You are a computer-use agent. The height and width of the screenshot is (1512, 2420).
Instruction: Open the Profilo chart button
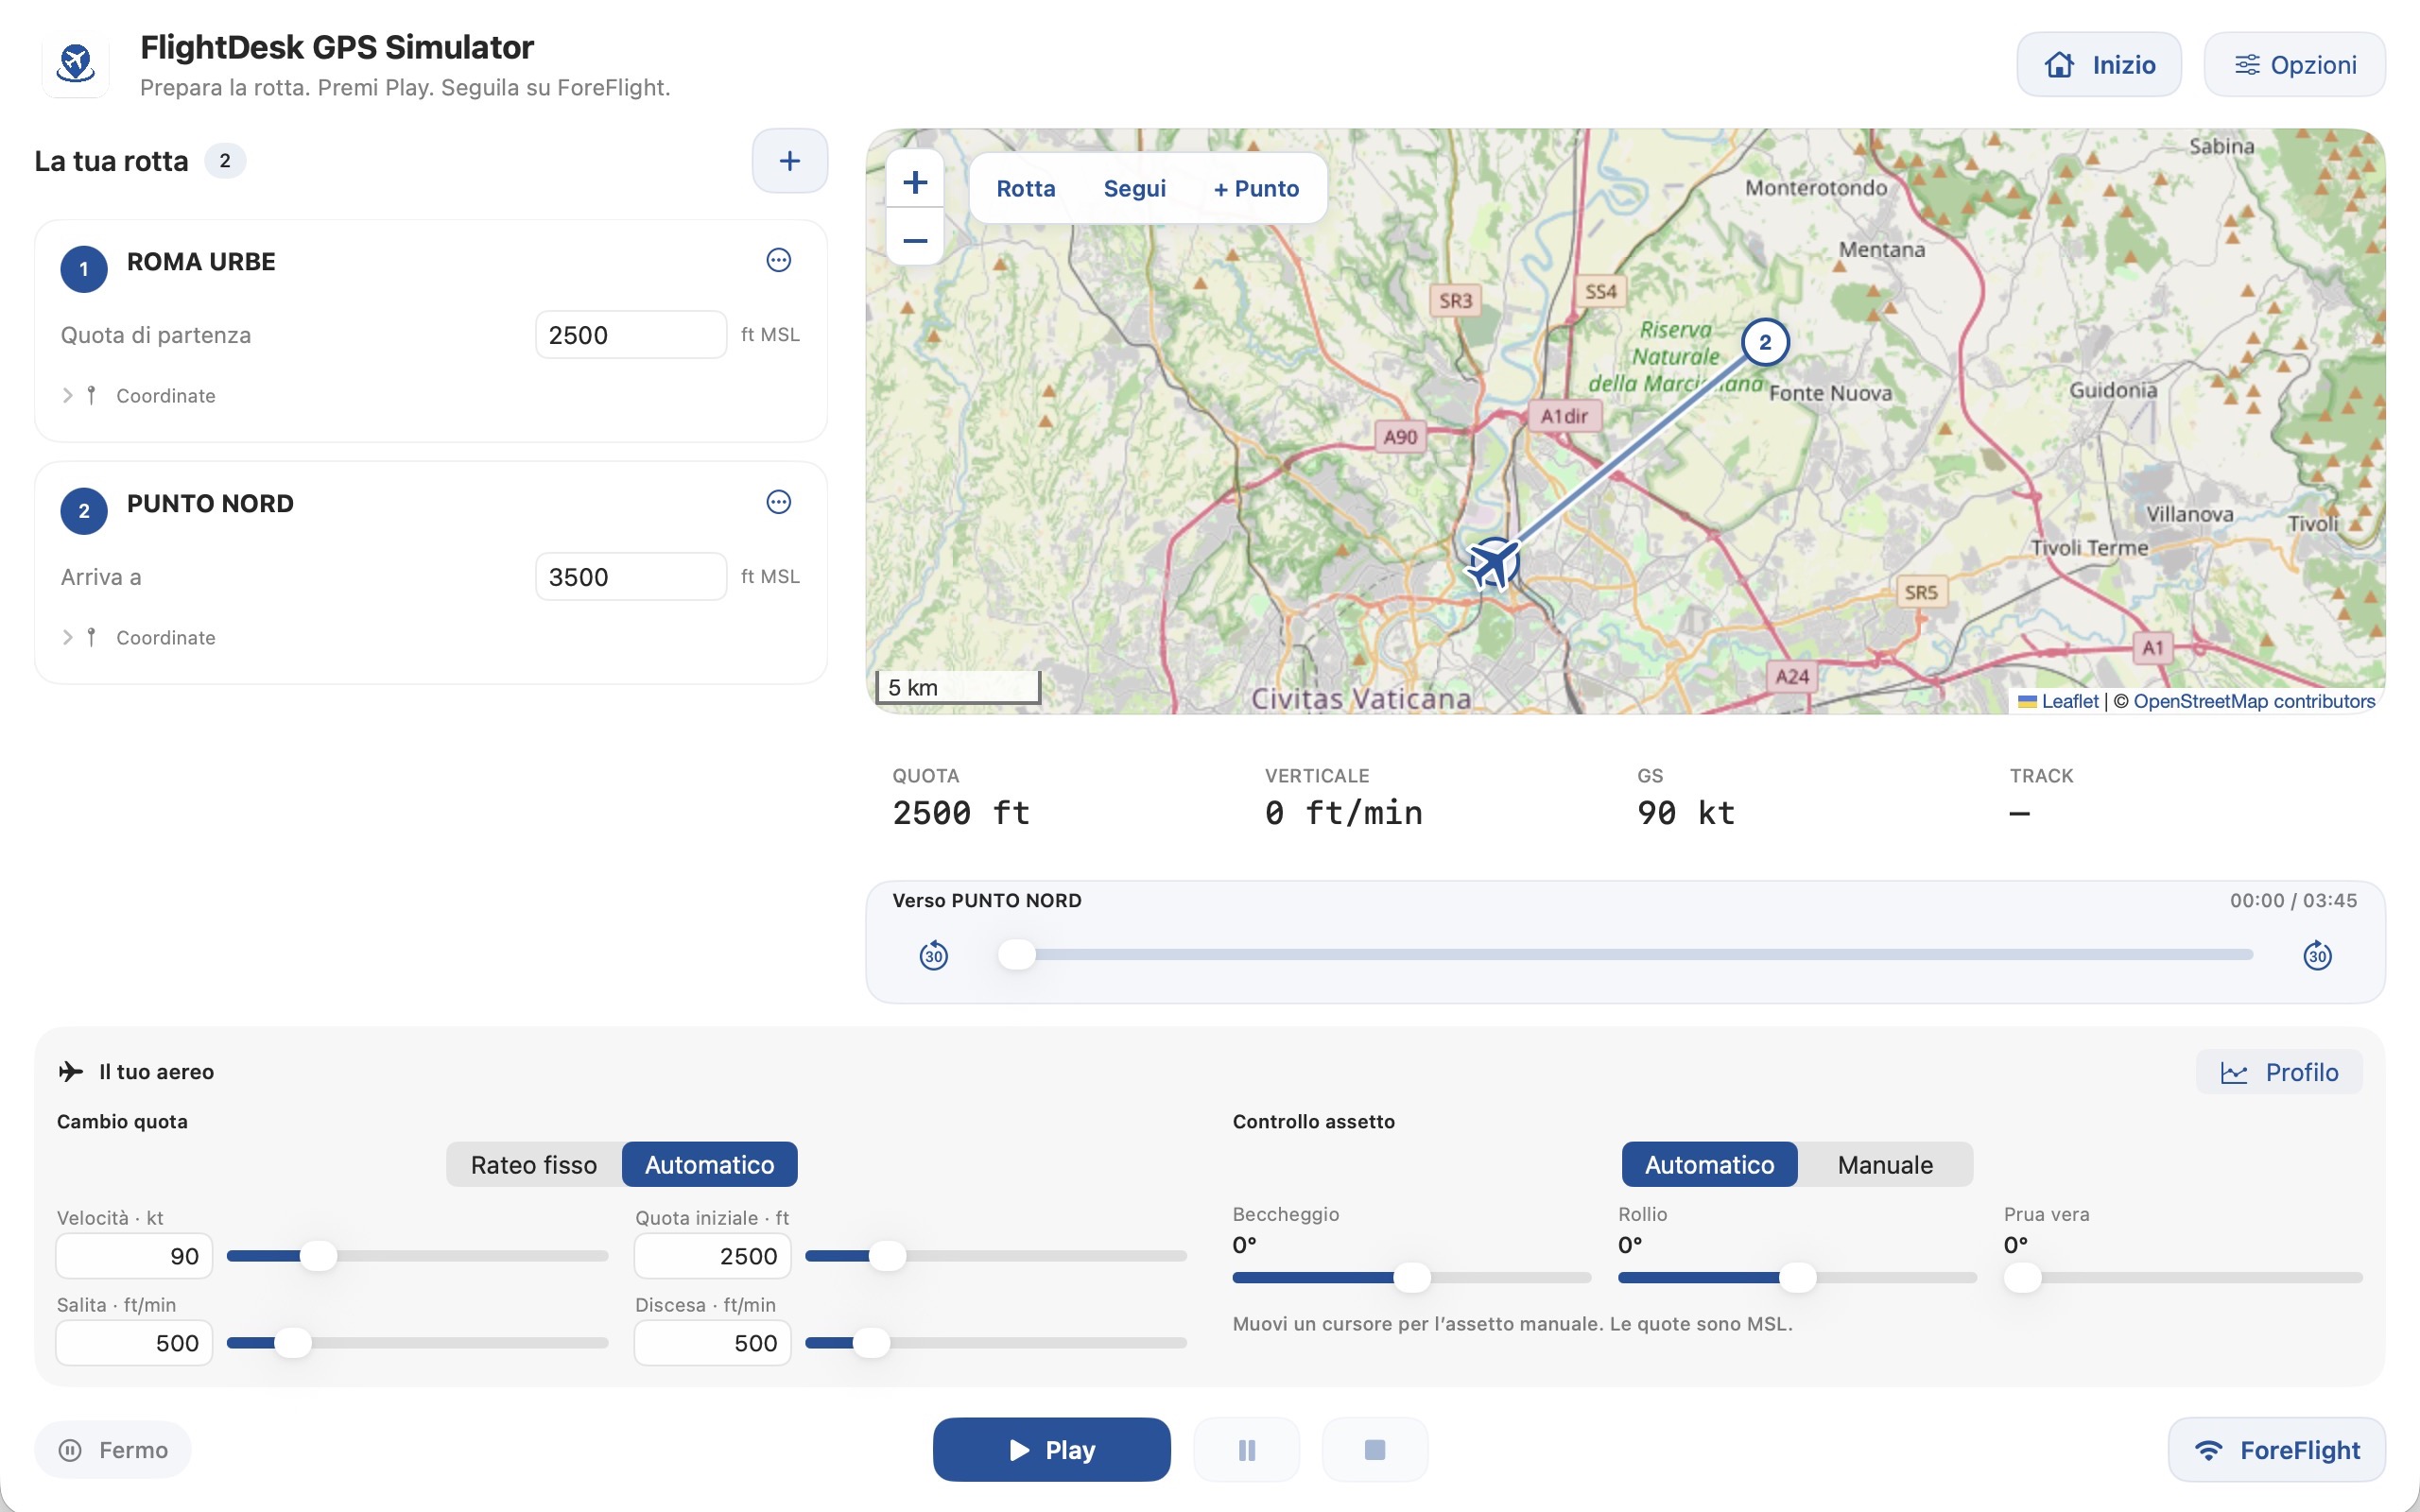[x=2279, y=1072]
